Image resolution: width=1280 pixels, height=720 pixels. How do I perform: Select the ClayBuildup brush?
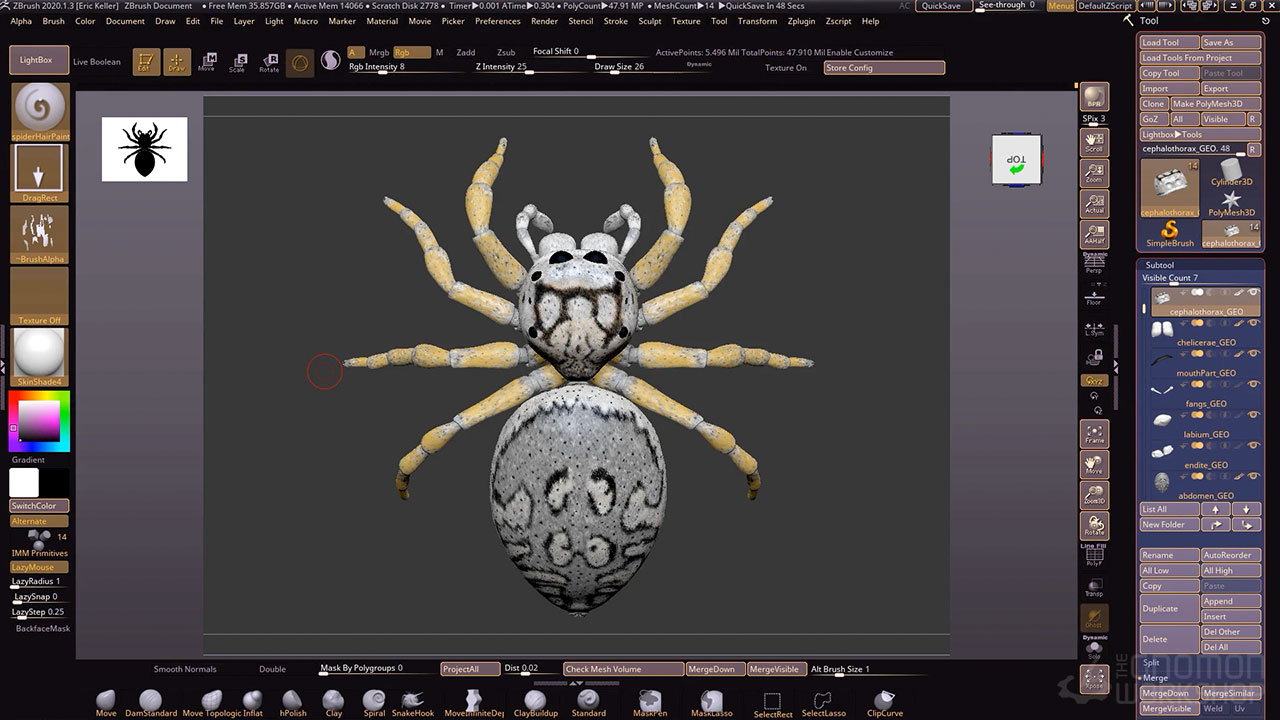(x=536, y=703)
